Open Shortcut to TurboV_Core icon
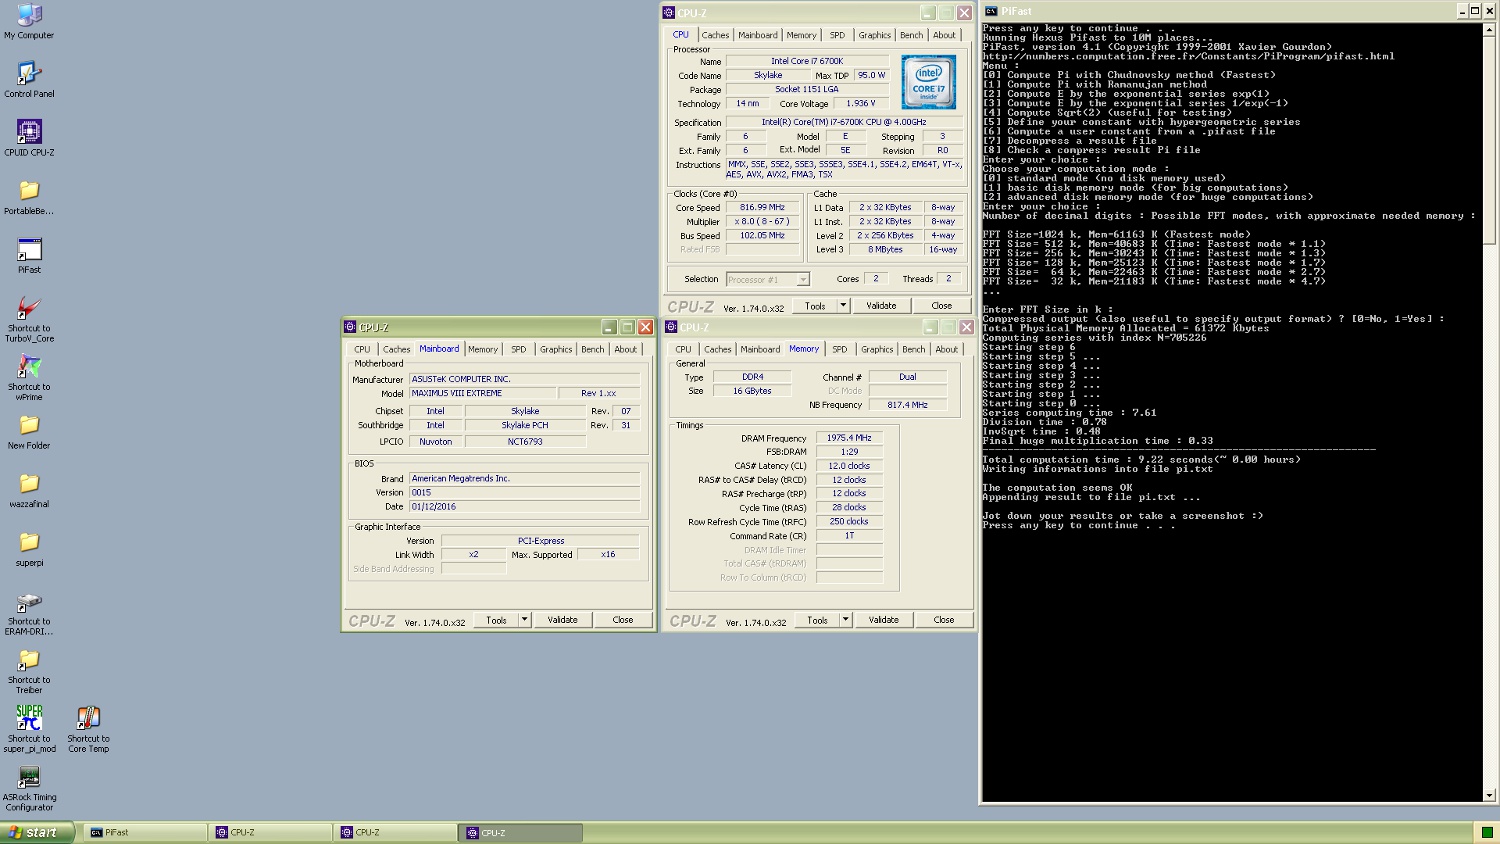1500x844 pixels. pos(29,319)
